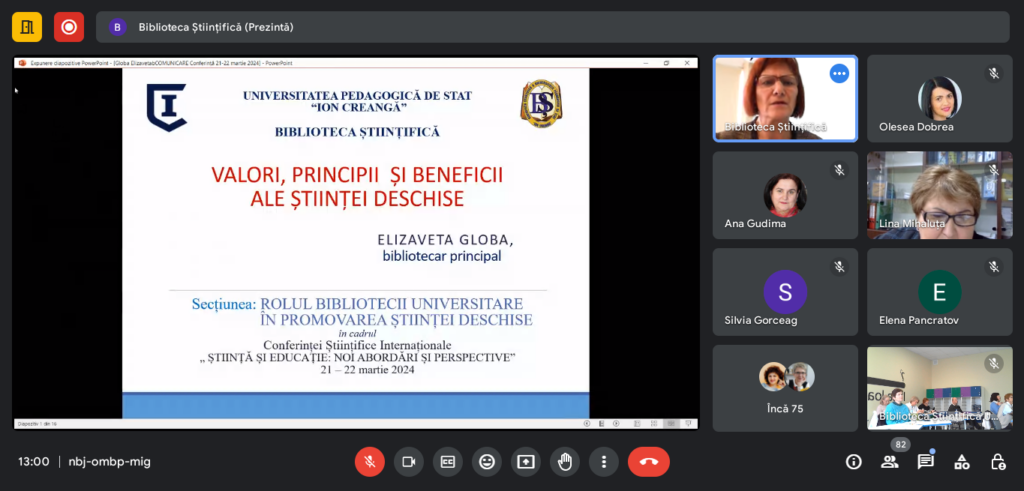
Task: Open the emoji reactions button
Action: click(486, 461)
